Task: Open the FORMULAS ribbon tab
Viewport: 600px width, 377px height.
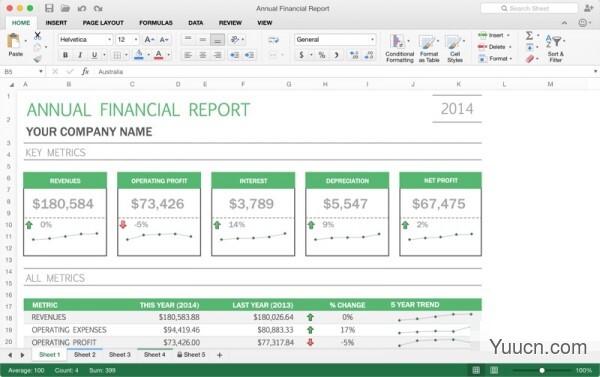Action: (x=156, y=23)
